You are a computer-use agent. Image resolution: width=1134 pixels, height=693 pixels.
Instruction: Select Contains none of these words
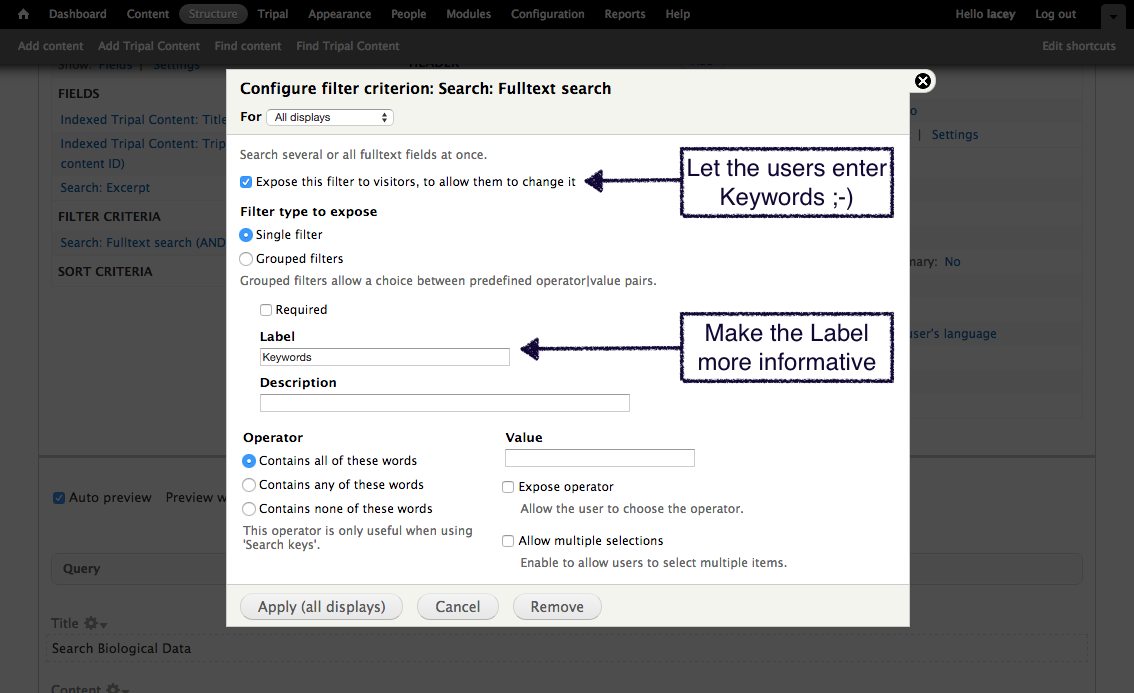(x=249, y=509)
